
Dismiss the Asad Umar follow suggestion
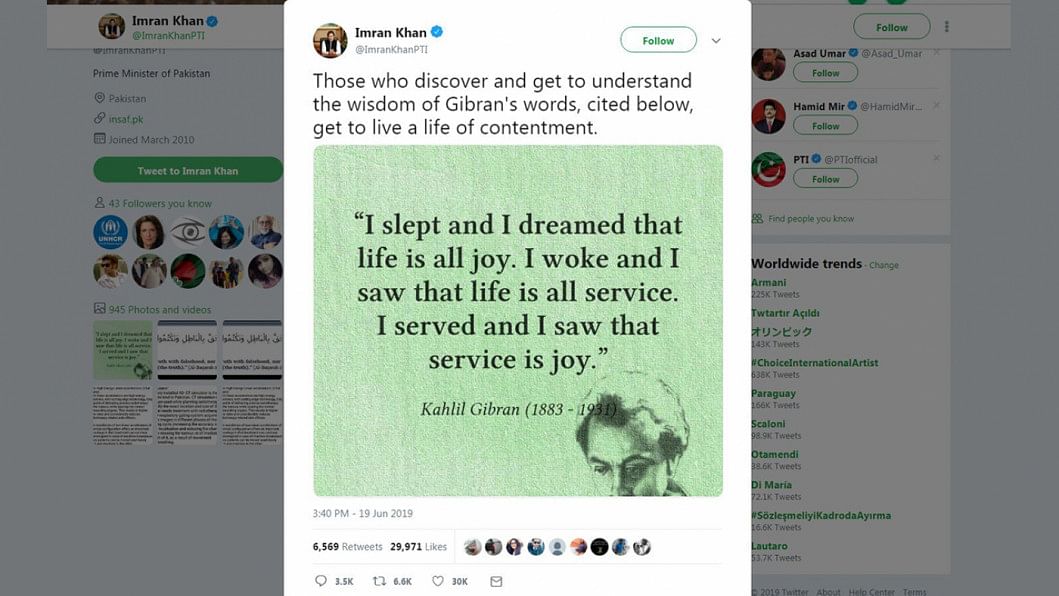pos(936,52)
